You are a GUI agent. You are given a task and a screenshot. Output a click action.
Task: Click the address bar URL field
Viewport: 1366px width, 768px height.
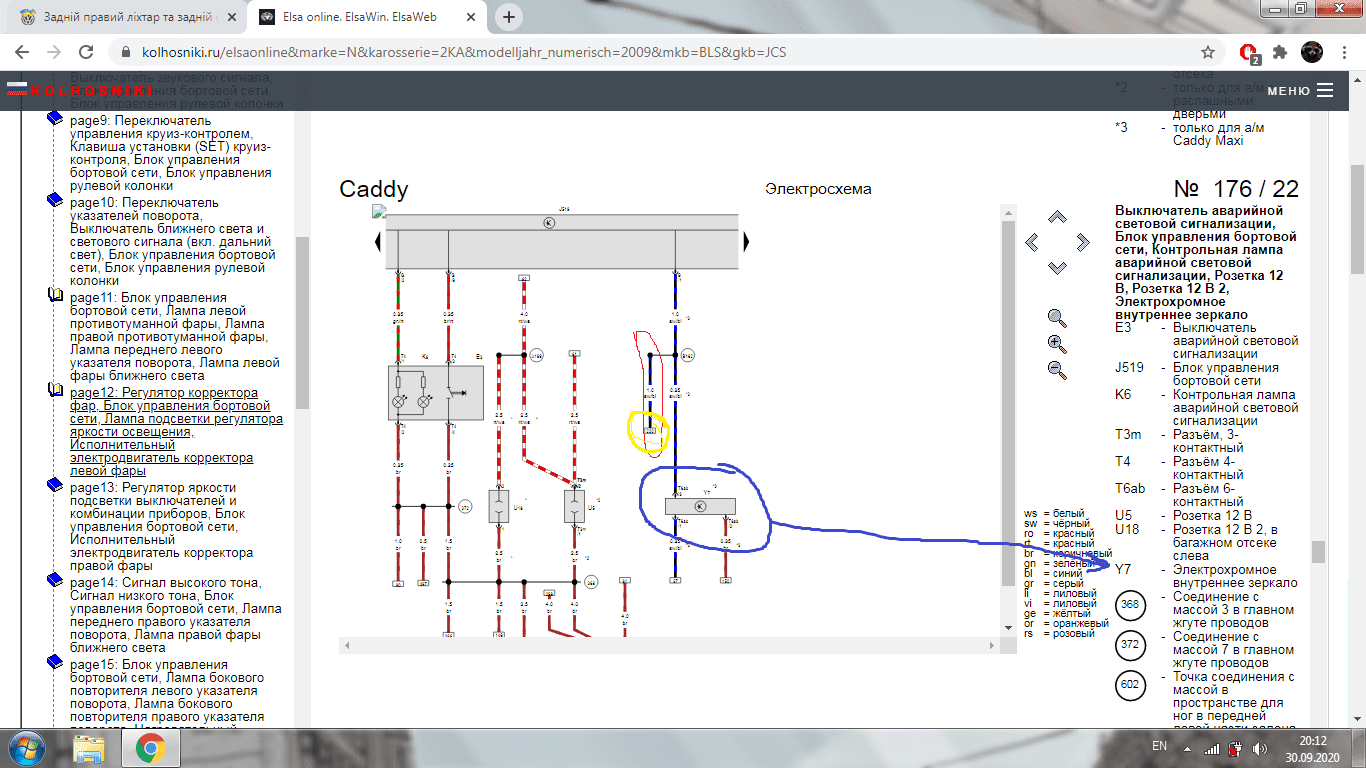[x=660, y=52]
